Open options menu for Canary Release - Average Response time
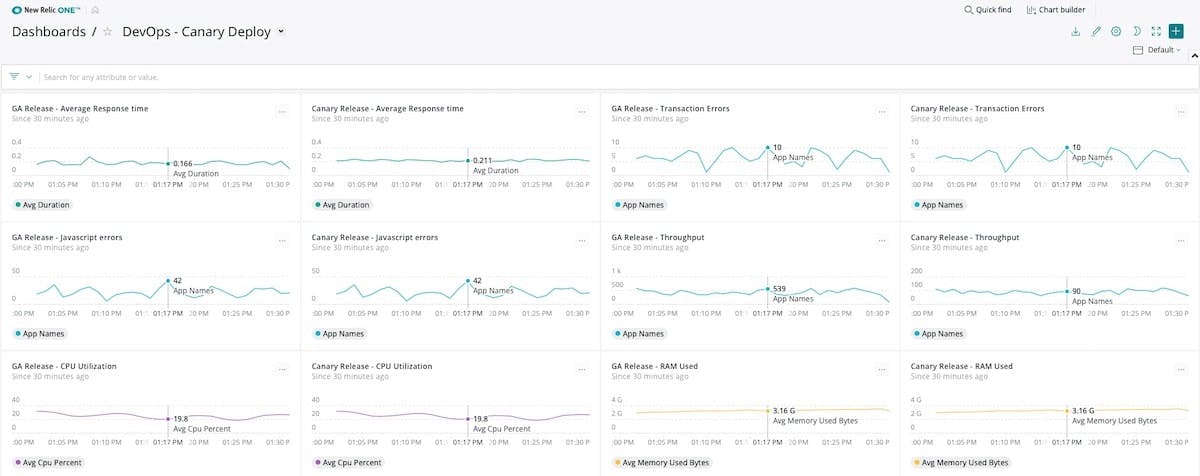This screenshot has height=476, width=1200. 583,112
